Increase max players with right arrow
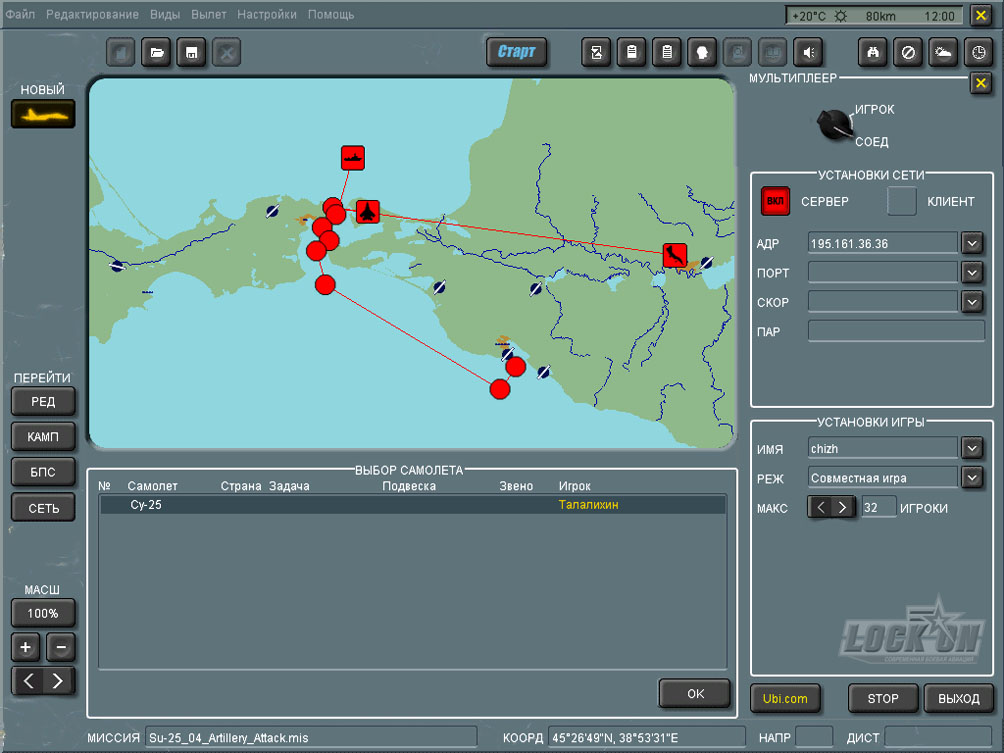 (x=844, y=507)
